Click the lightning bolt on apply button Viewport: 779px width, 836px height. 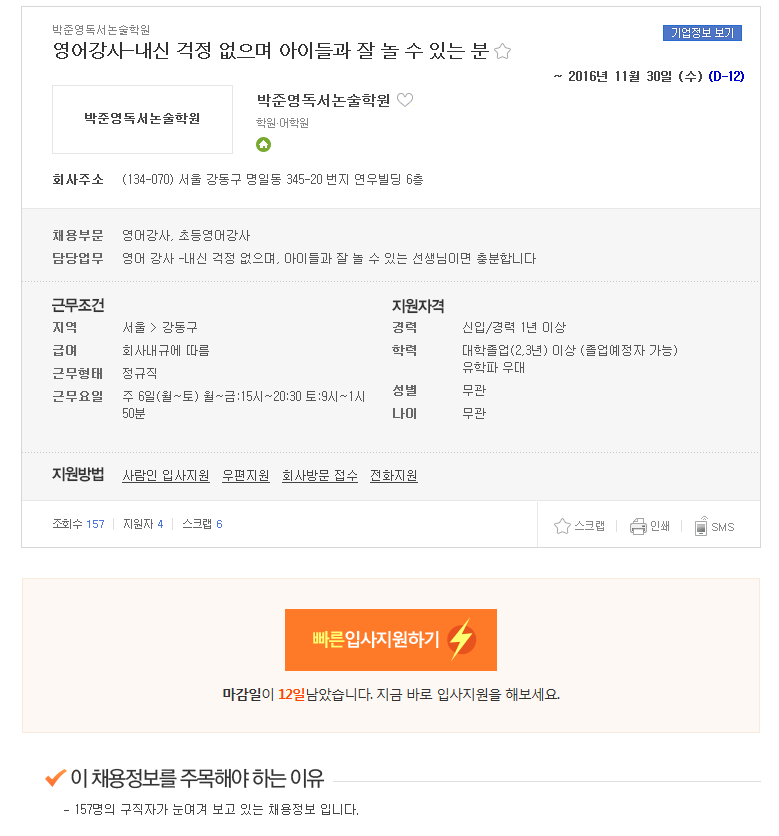pos(461,639)
